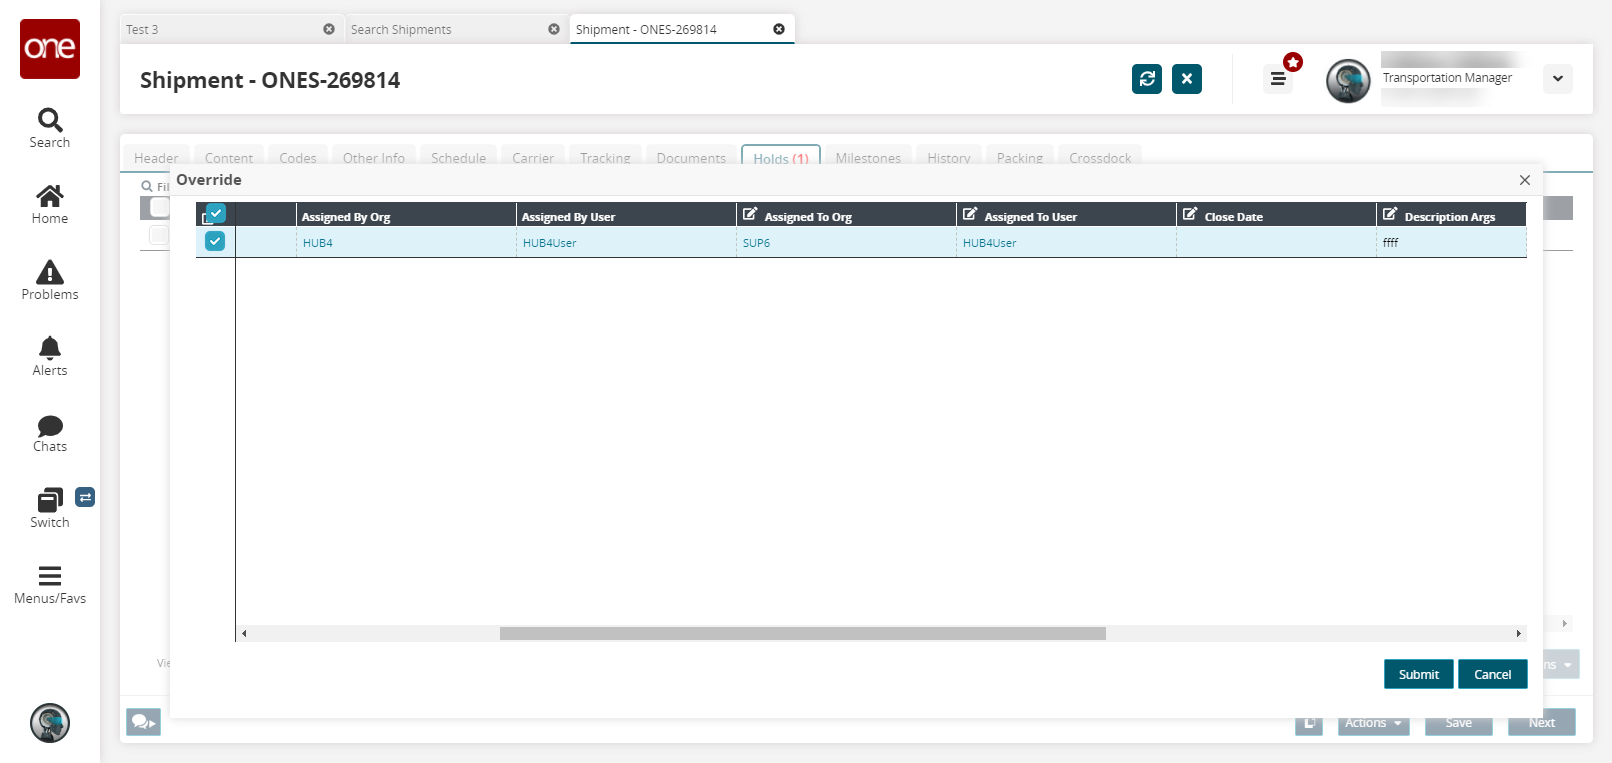Close the shipment with teal X button
Viewport: 1612px width, 763px height.
(1187, 79)
